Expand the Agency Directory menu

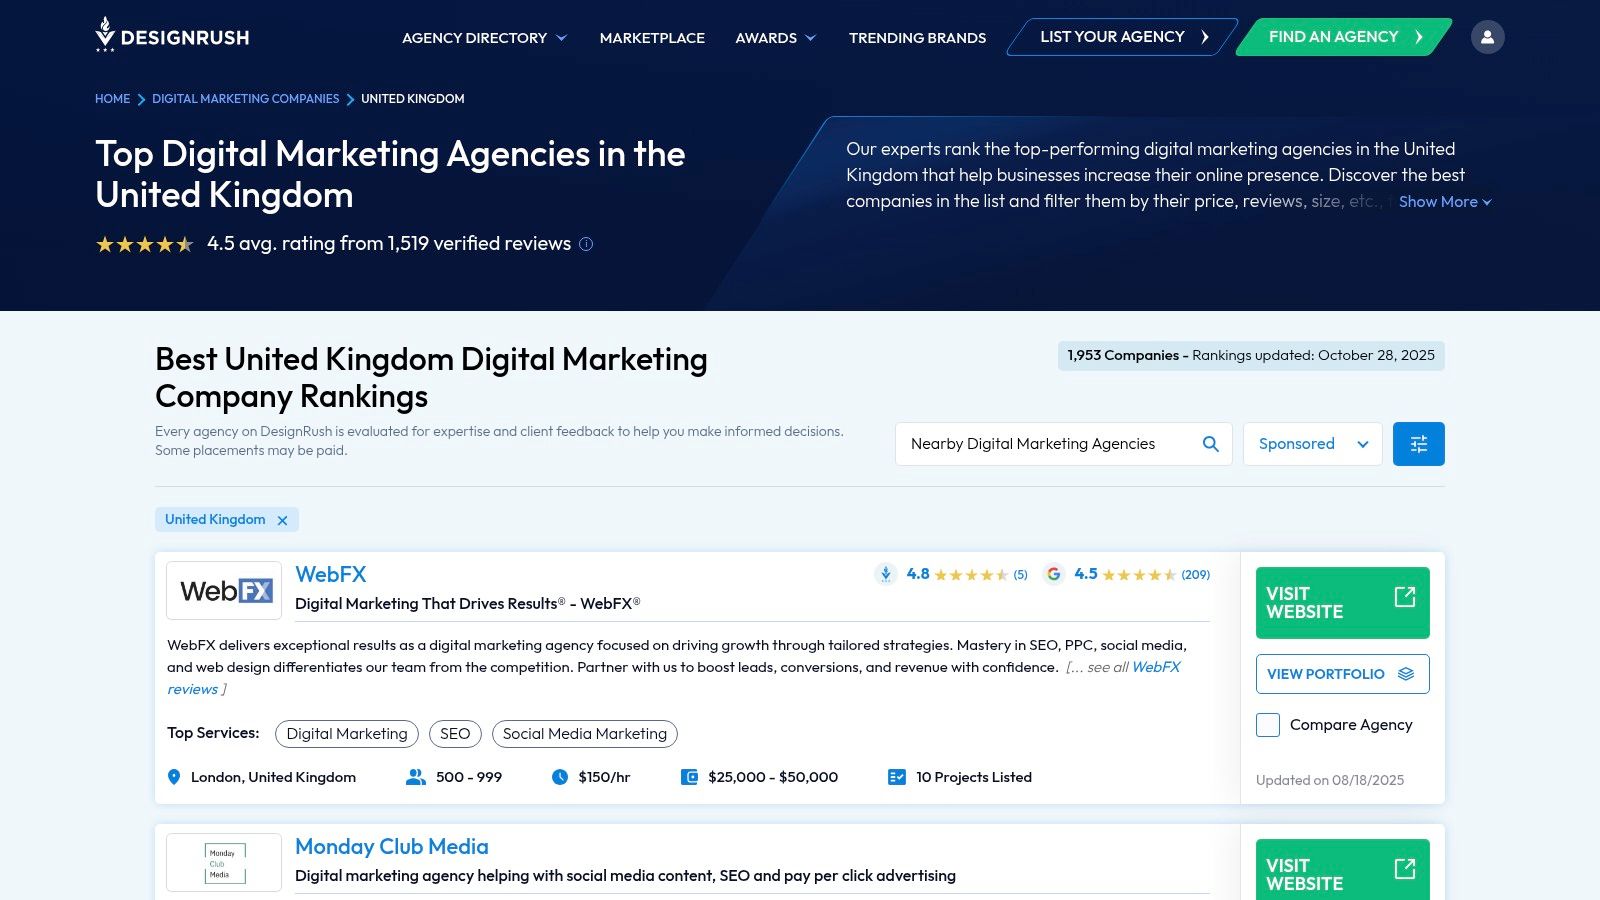484,38
